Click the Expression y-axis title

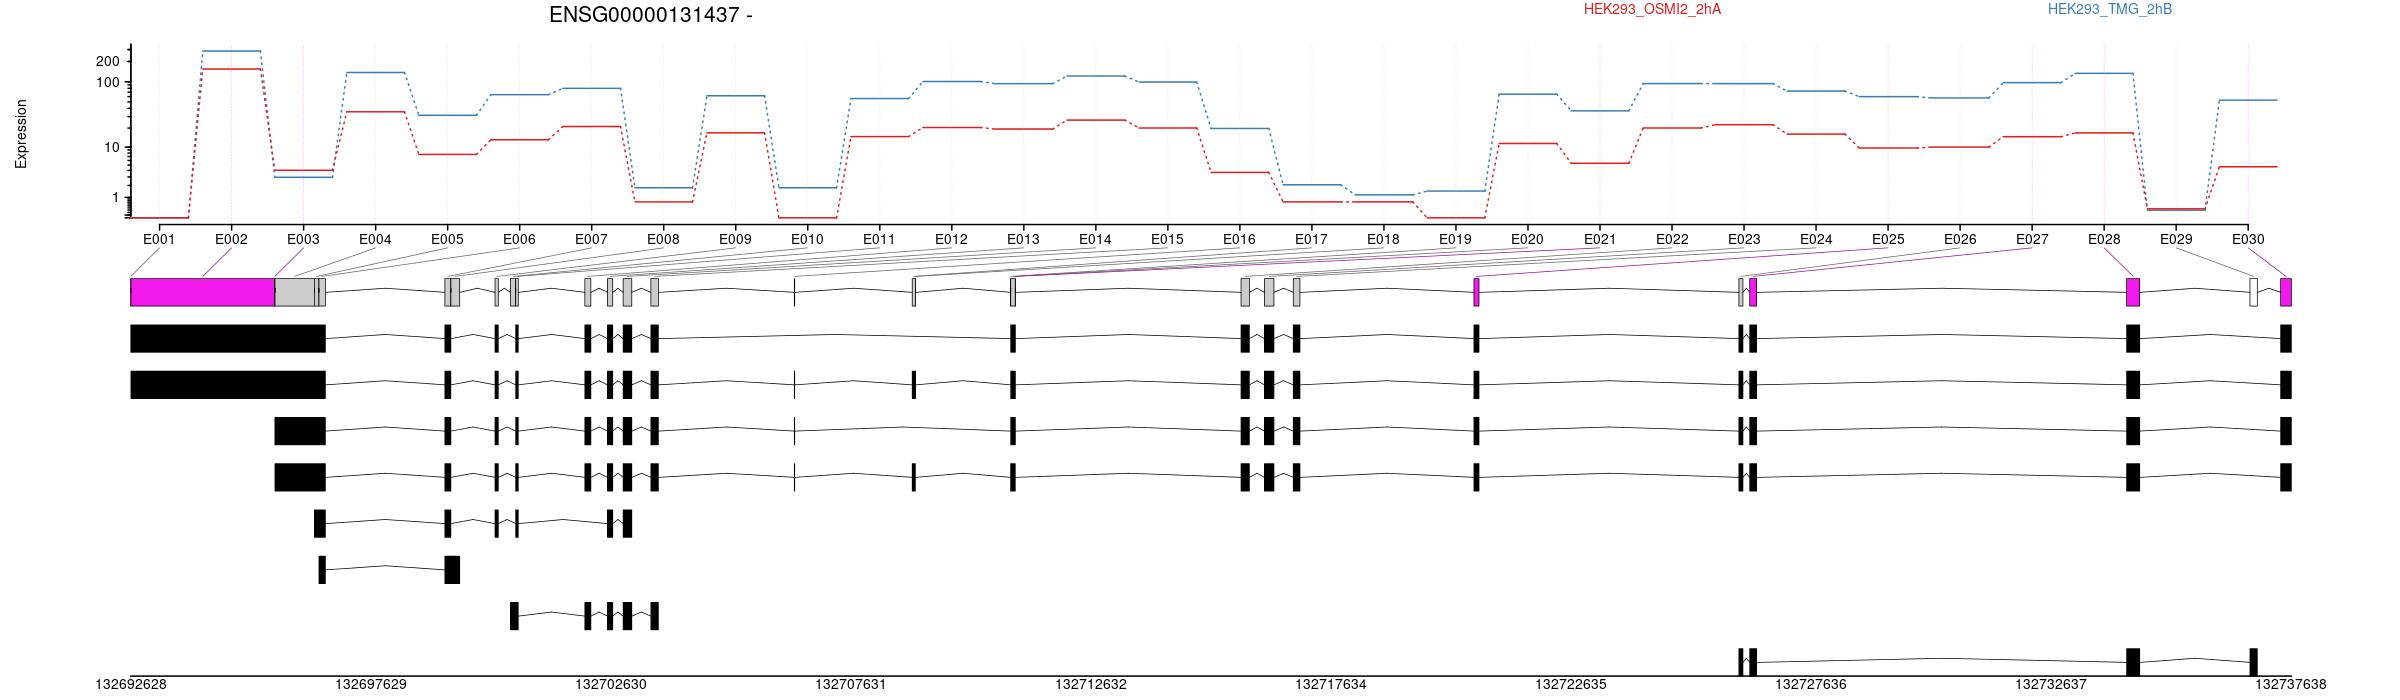21,133
